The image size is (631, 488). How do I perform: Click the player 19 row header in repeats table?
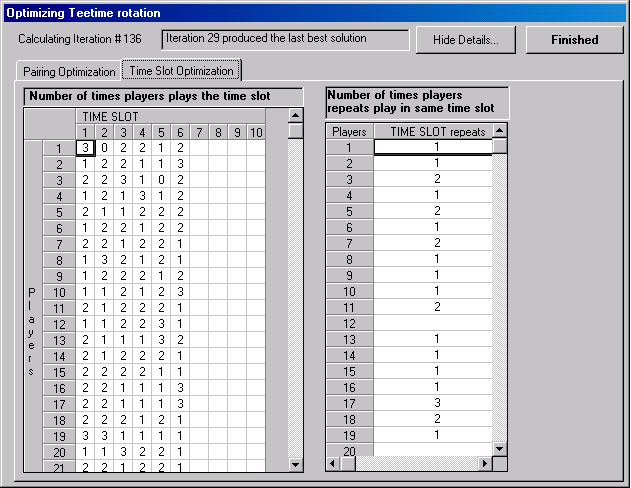click(x=349, y=435)
